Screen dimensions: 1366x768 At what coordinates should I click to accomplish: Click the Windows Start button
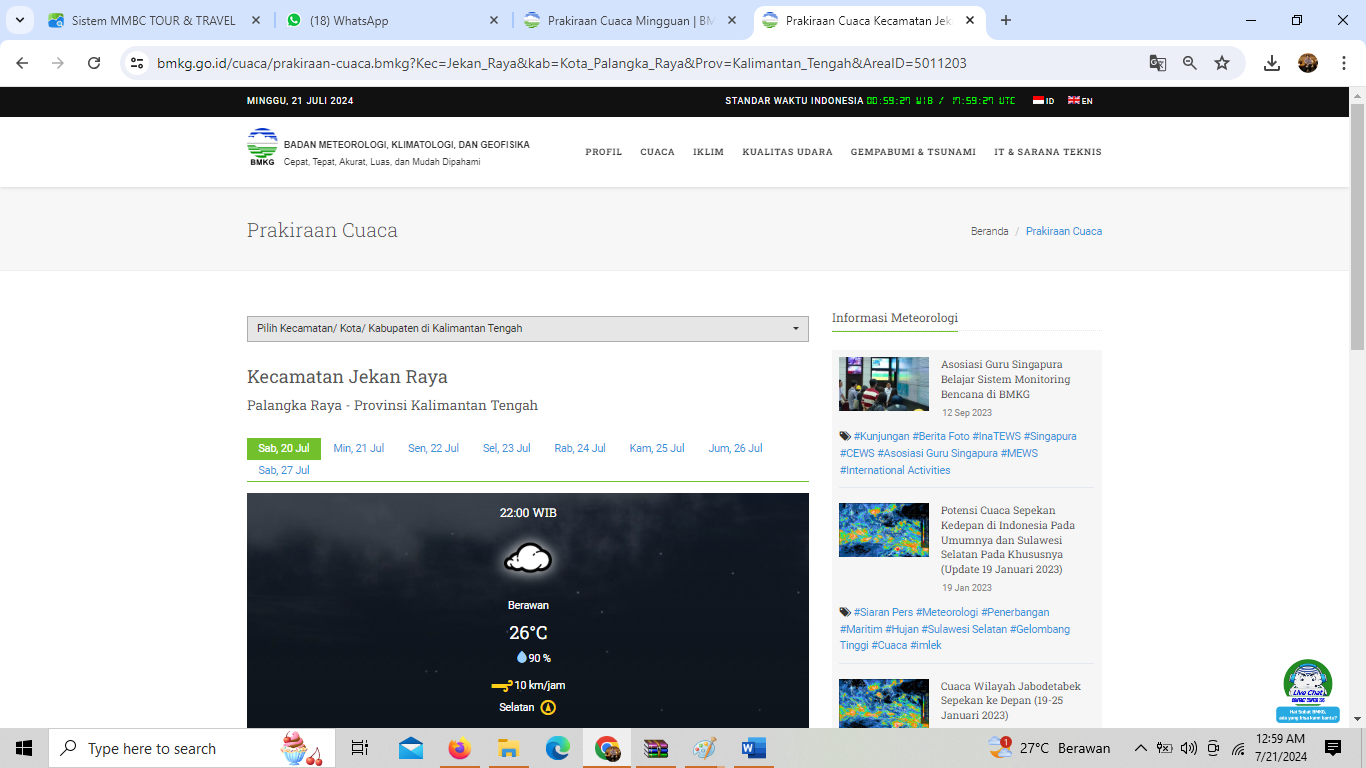[24, 748]
